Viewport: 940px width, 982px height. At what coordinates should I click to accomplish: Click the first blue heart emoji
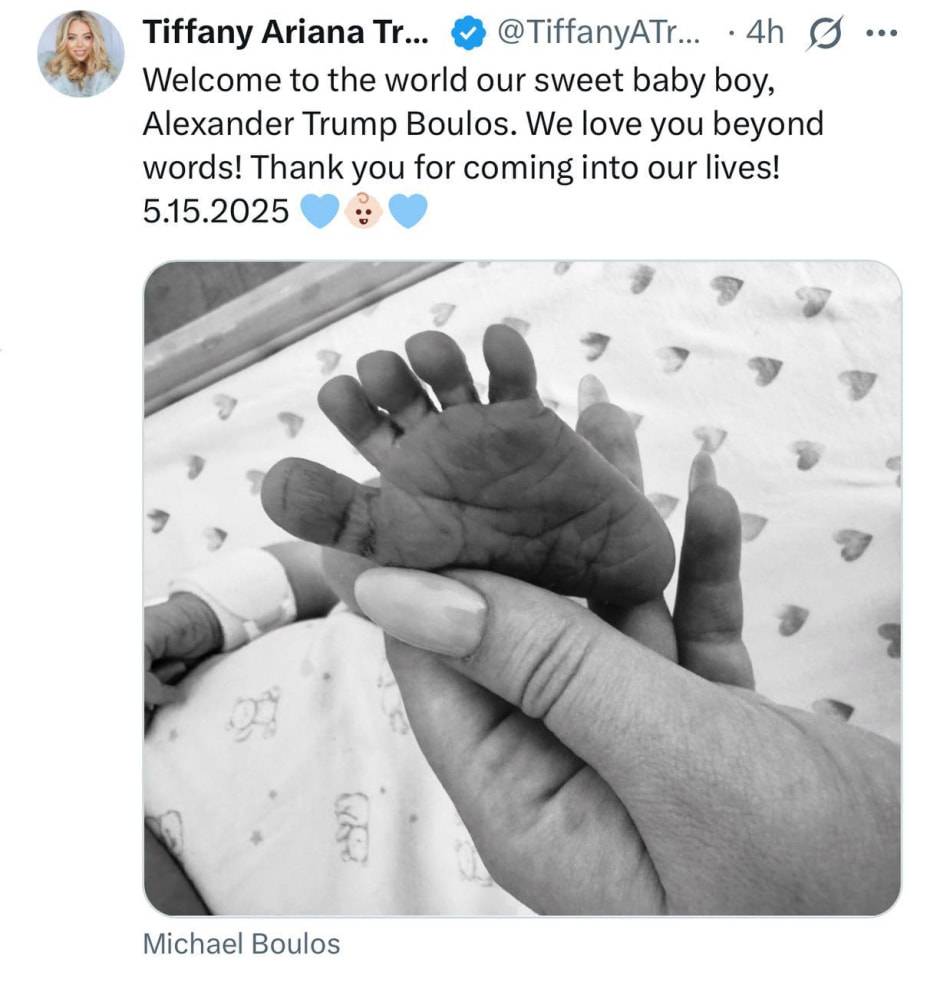[319, 211]
